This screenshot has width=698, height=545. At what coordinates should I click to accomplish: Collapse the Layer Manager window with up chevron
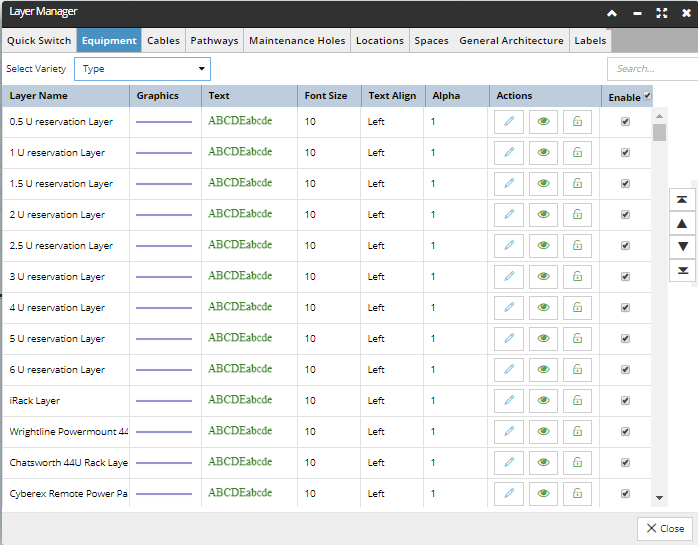click(612, 13)
